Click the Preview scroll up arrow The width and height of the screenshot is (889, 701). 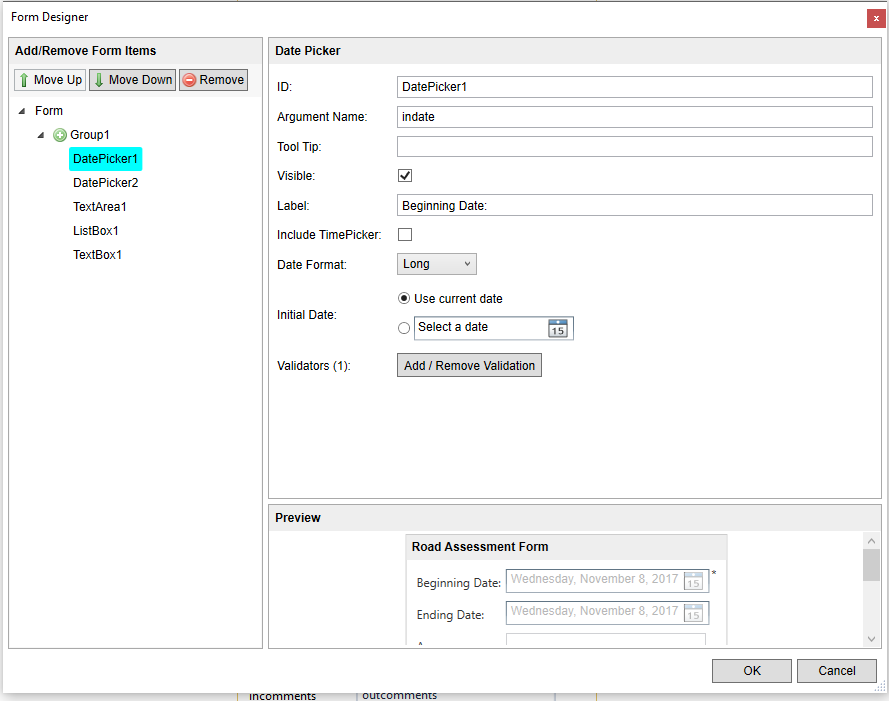click(x=871, y=540)
